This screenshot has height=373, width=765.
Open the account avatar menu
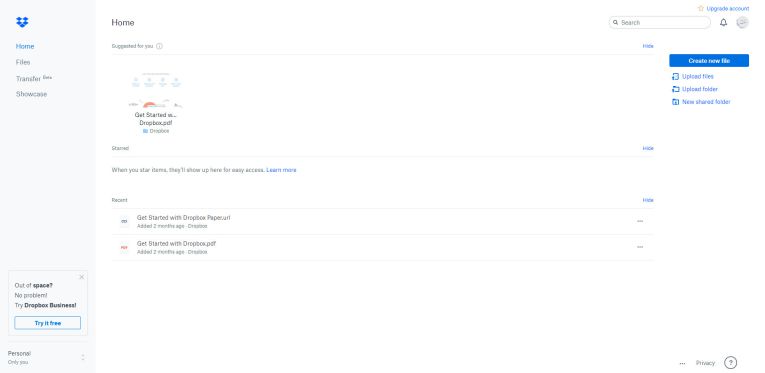(x=742, y=22)
